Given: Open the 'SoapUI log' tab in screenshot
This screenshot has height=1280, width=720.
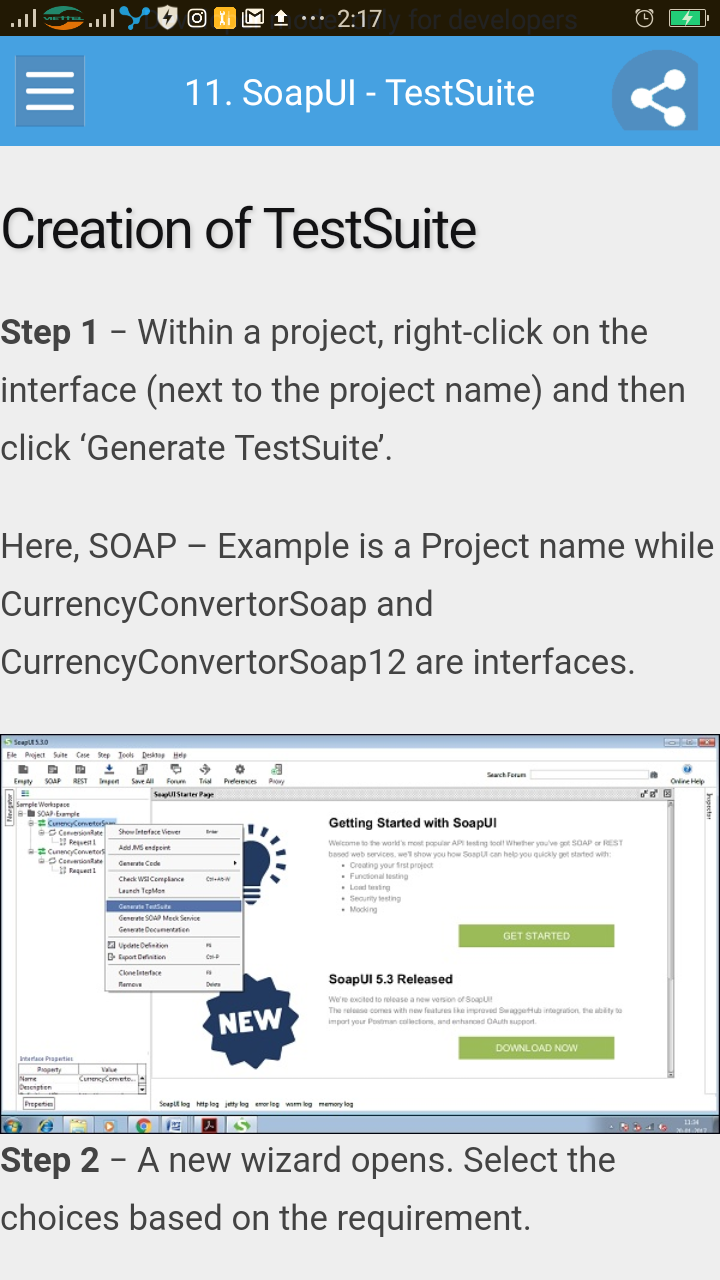Looking at the screenshot, I should [175, 1104].
